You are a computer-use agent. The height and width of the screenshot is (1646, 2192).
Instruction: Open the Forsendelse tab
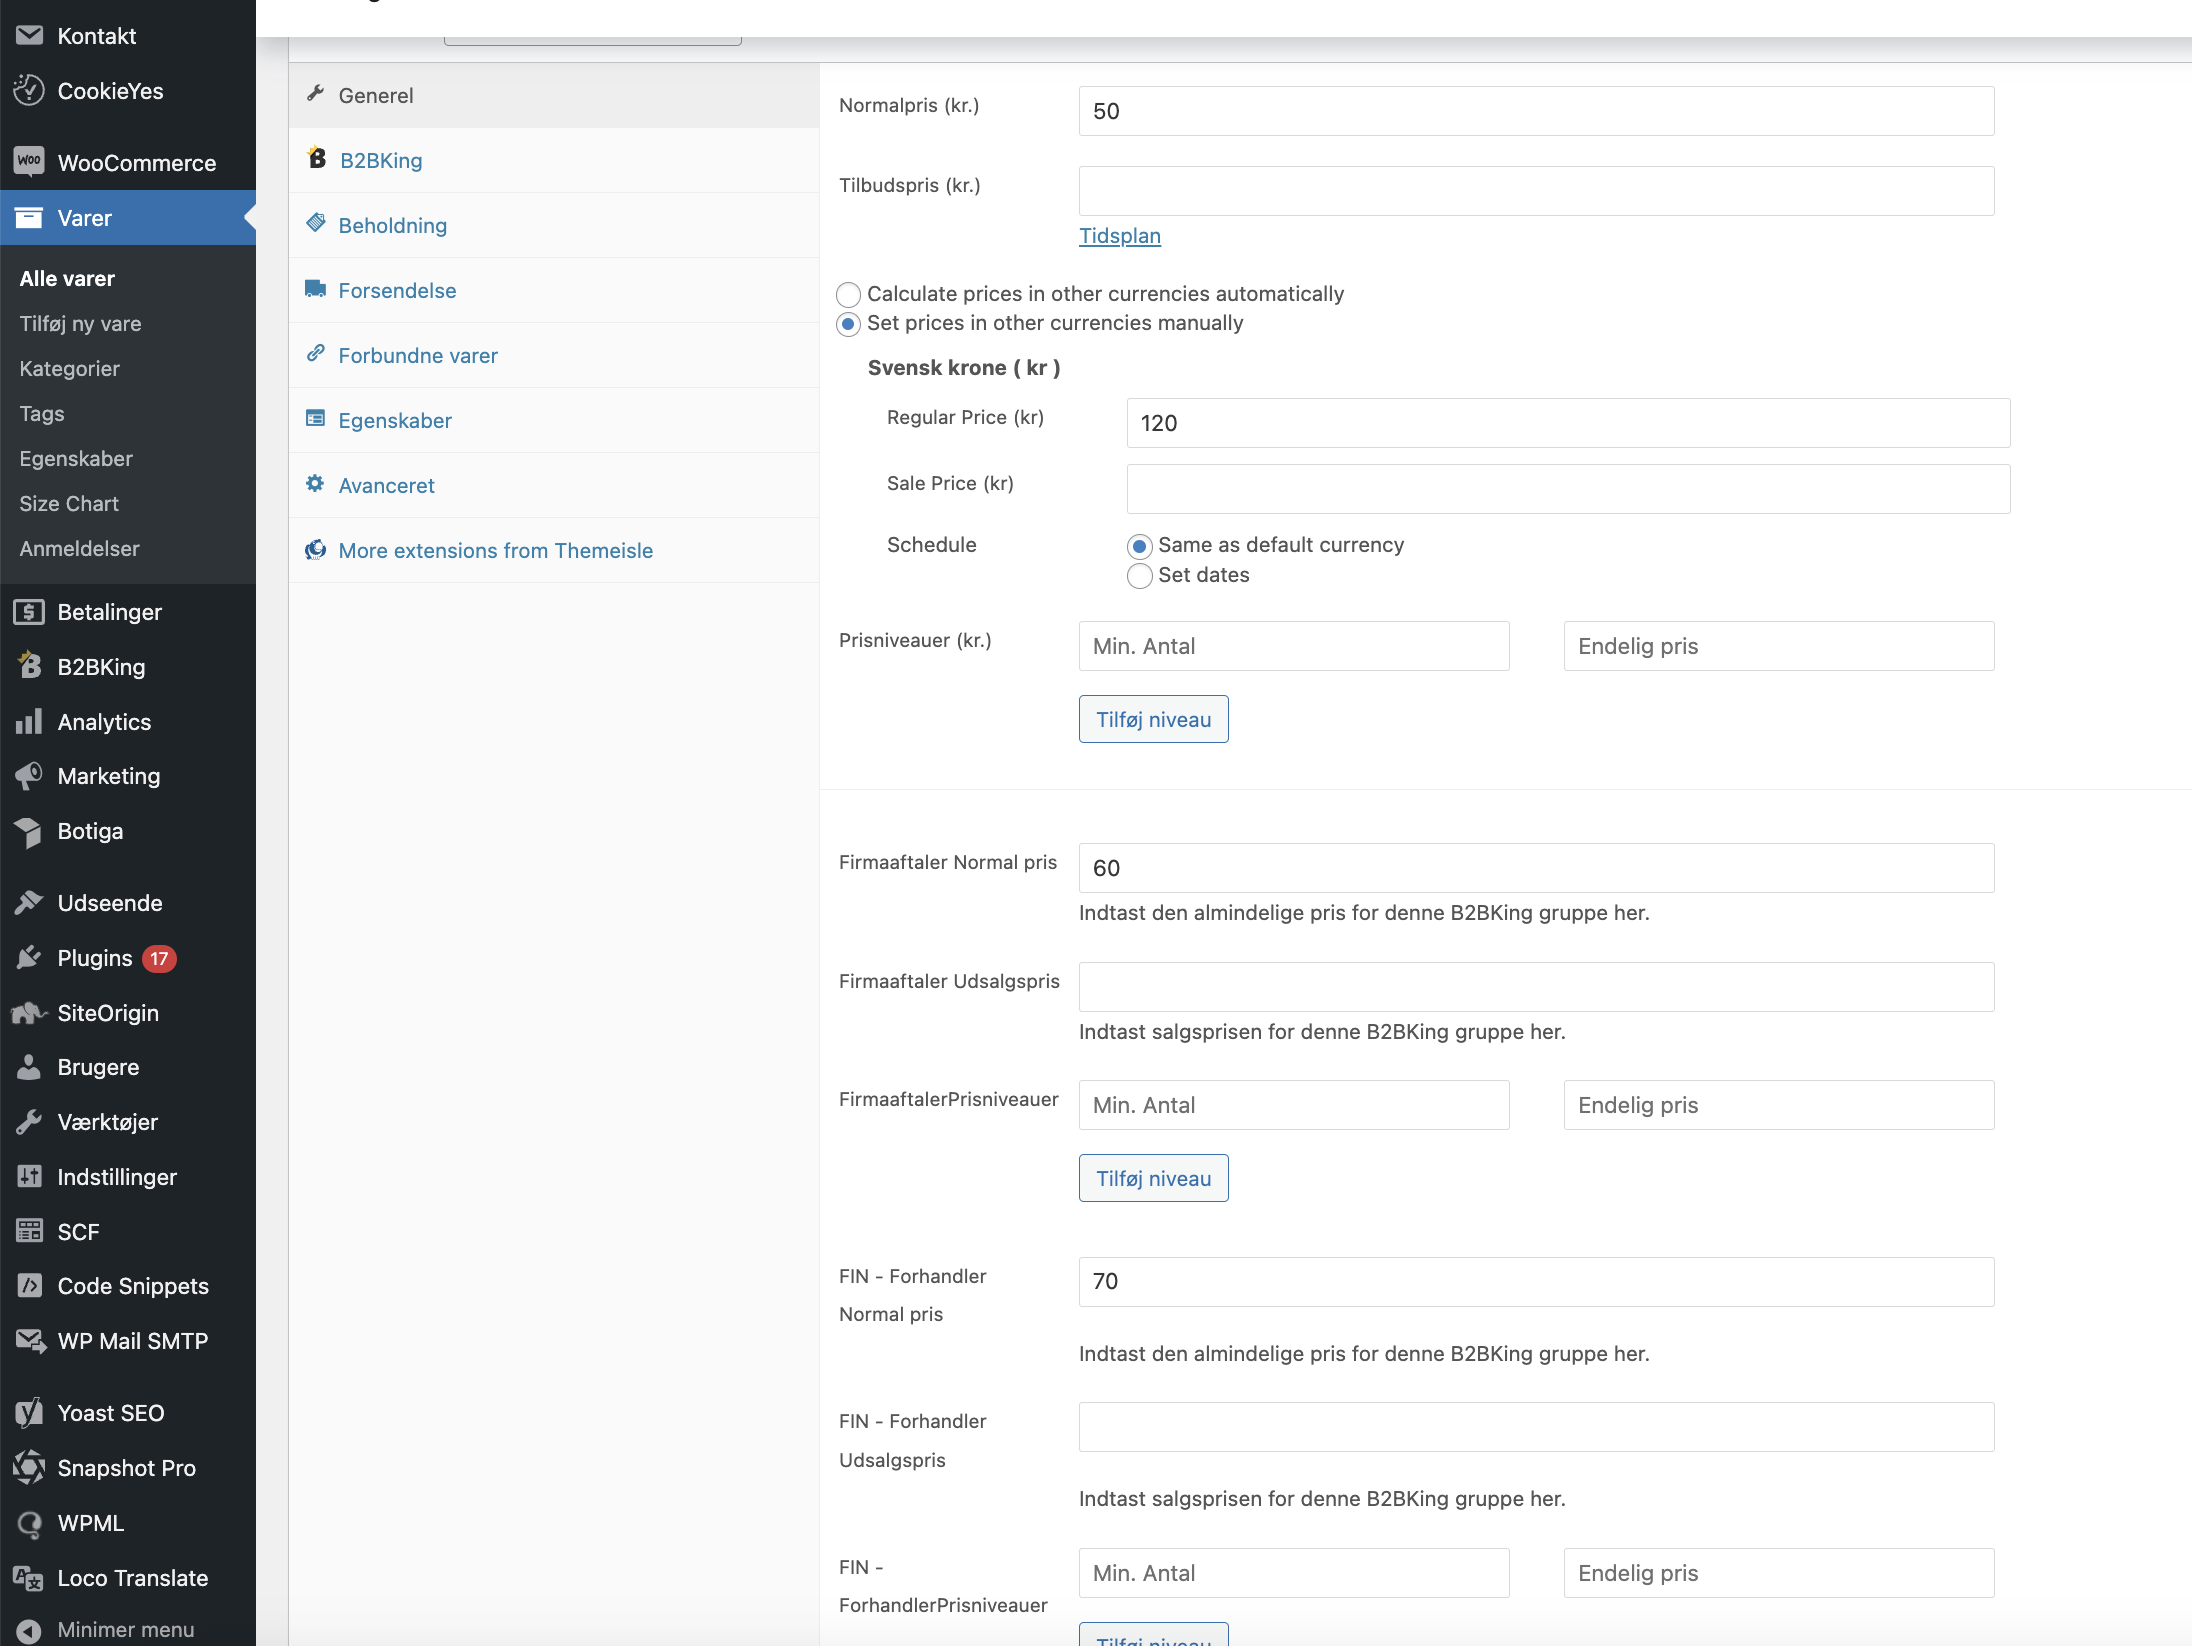[554, 290]
